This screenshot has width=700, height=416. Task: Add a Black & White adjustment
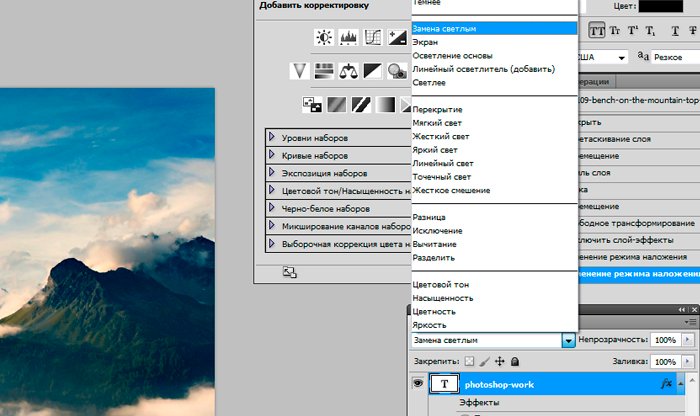point(373,70)
